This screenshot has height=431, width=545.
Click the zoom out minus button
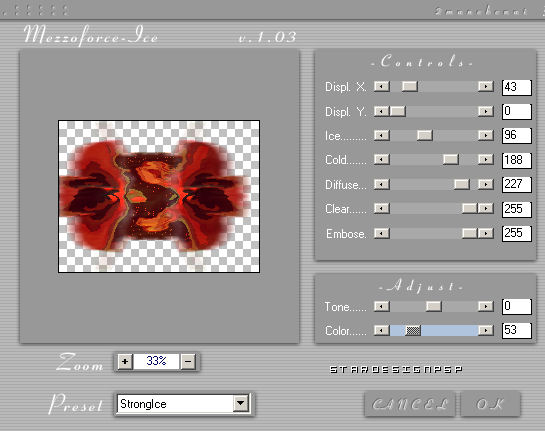188,362
